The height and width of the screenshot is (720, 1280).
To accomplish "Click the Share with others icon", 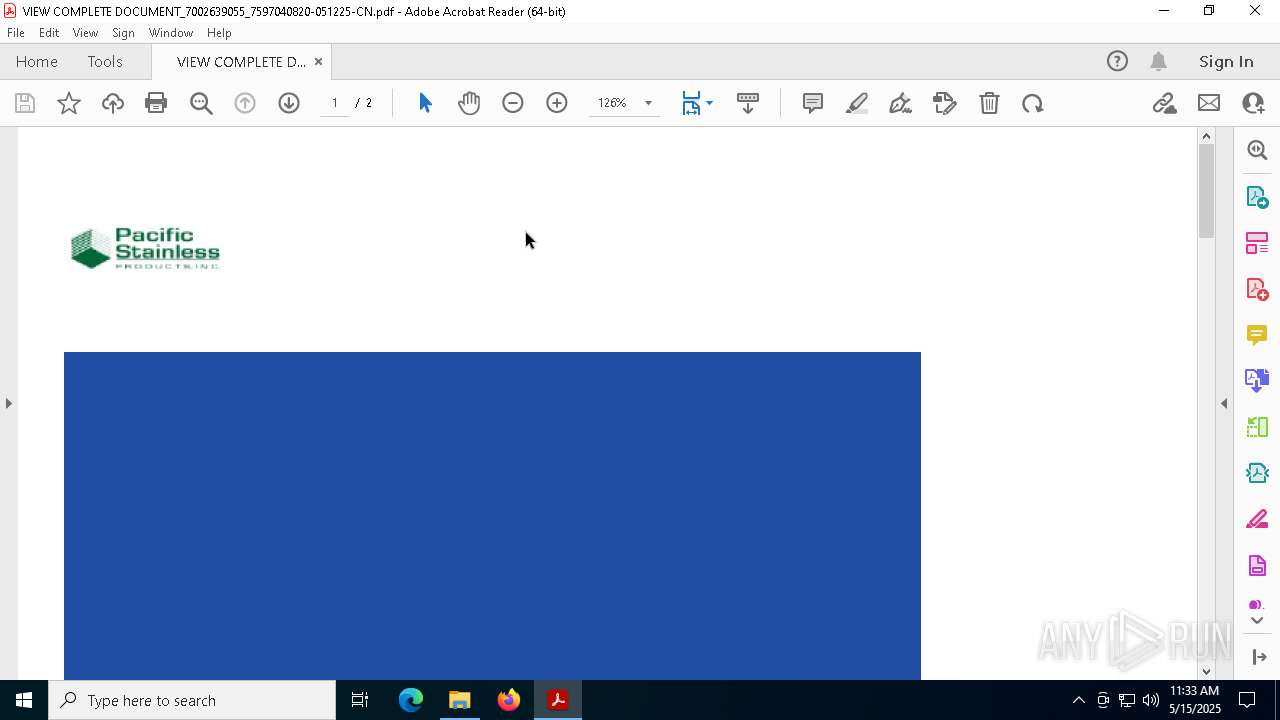I will point(1253,103).
